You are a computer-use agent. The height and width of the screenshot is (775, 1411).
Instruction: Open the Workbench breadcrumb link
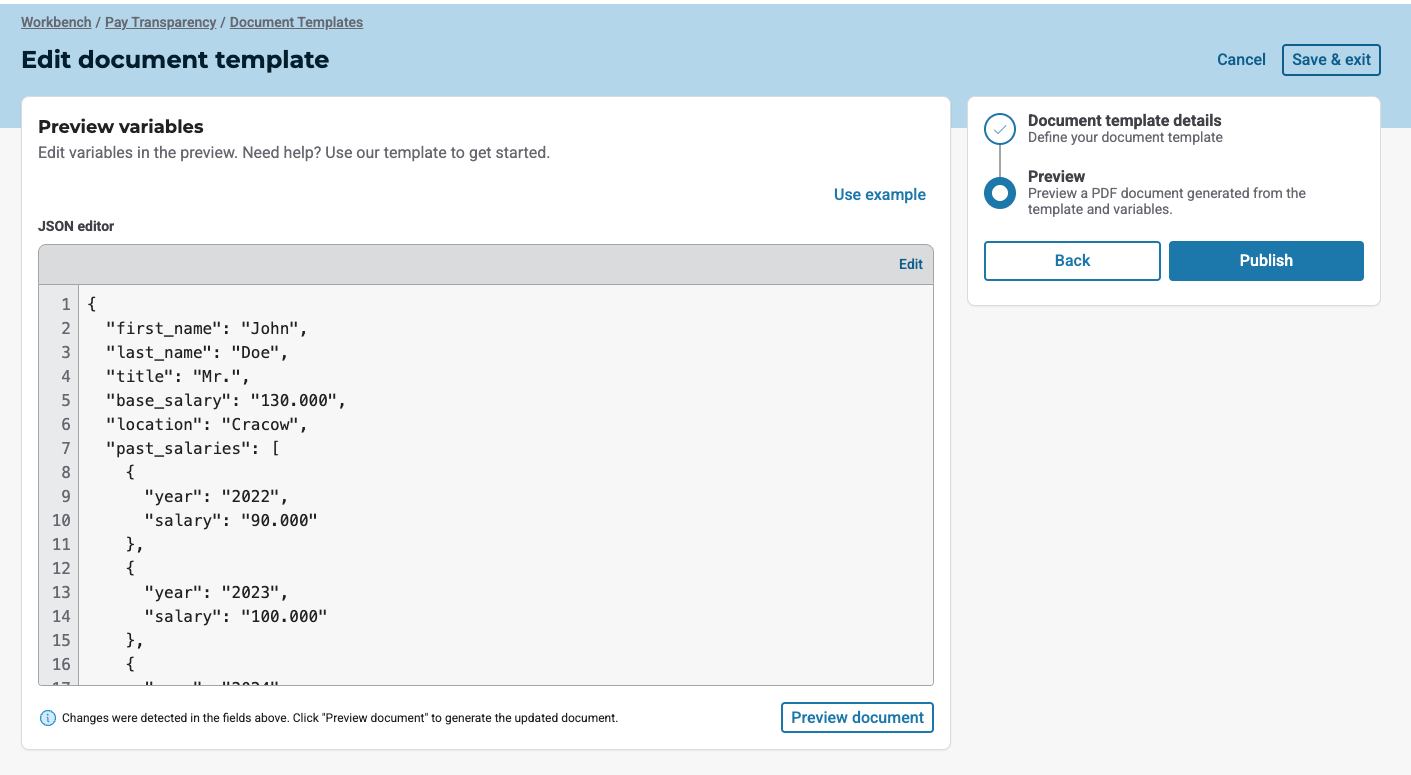[x=56, y=22]
